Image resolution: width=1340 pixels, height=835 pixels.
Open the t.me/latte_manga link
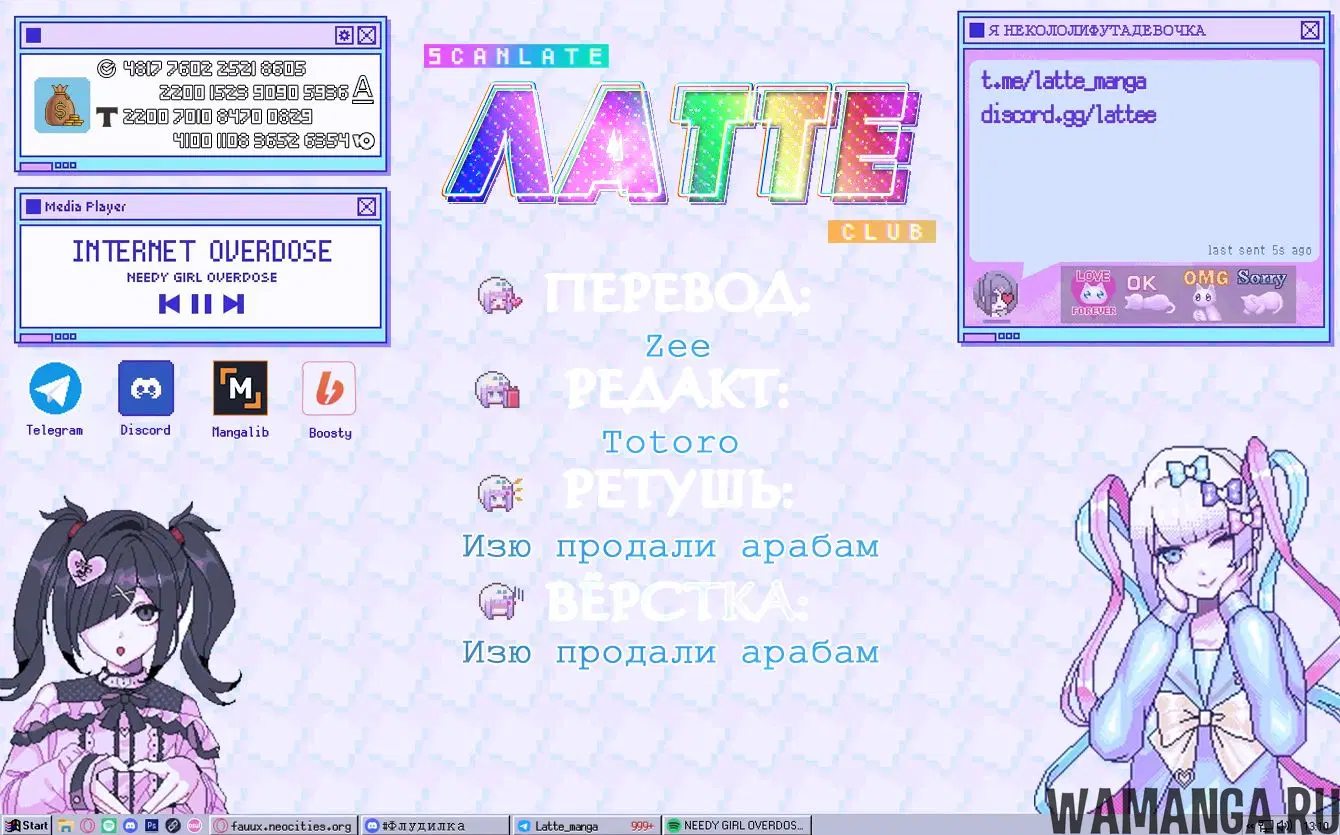pyautogui.click(x=1063, y=82)
